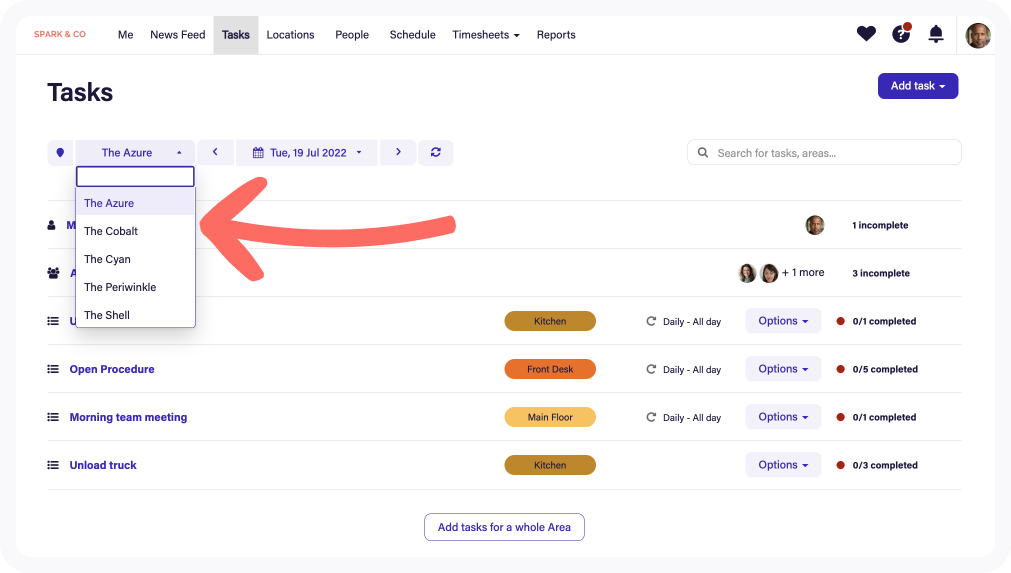Select The Cobalt location
The image size is (1011, 573).
coord(135,231)
